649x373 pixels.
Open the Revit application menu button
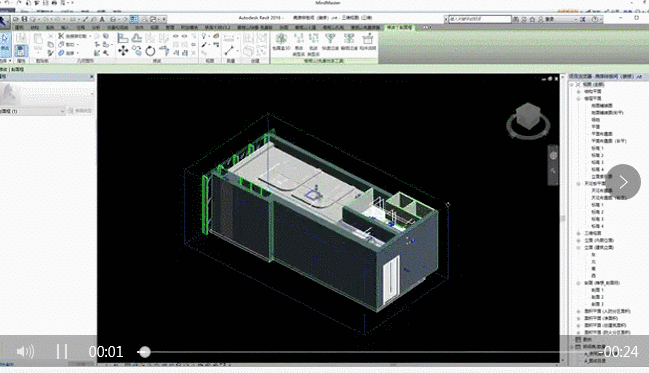(4, 21)
